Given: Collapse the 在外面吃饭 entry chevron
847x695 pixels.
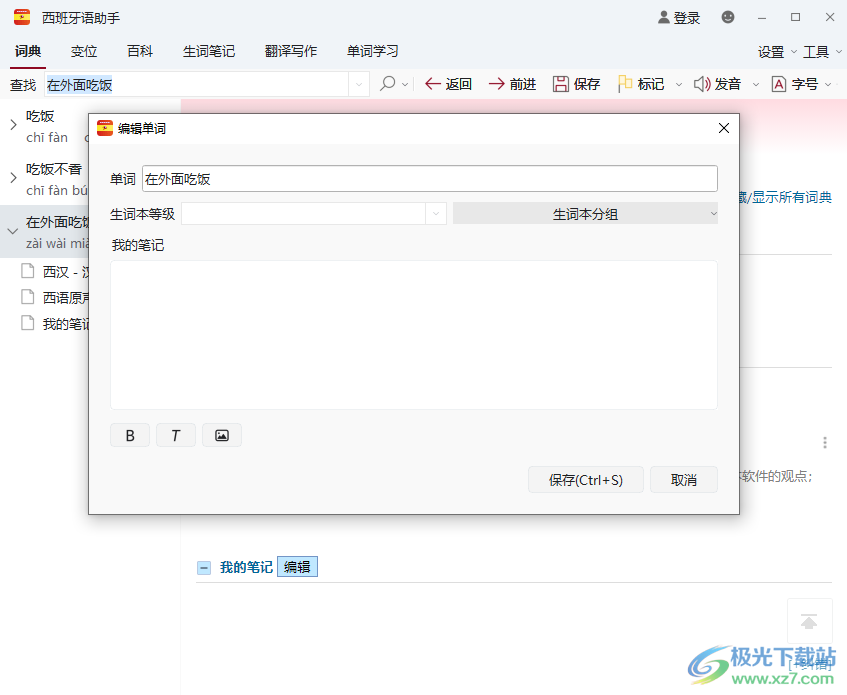Looking at the screenshot, I should (13, 231).
